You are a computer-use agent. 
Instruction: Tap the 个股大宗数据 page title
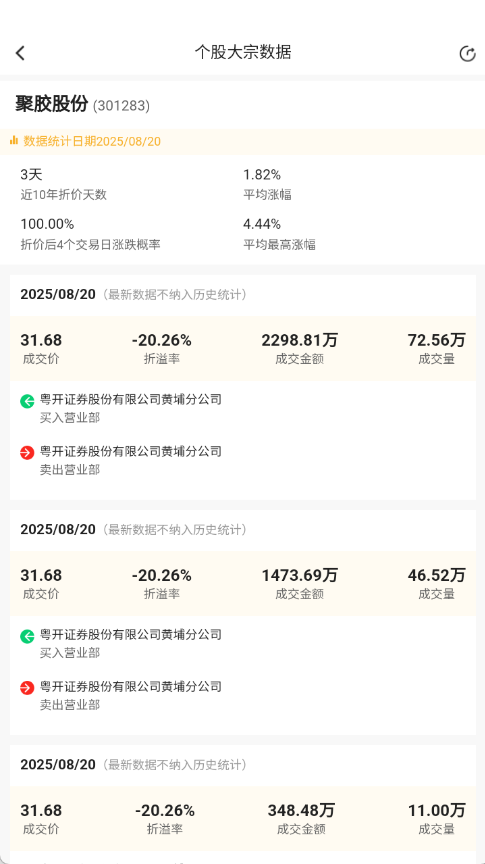(x=242, y=52)
